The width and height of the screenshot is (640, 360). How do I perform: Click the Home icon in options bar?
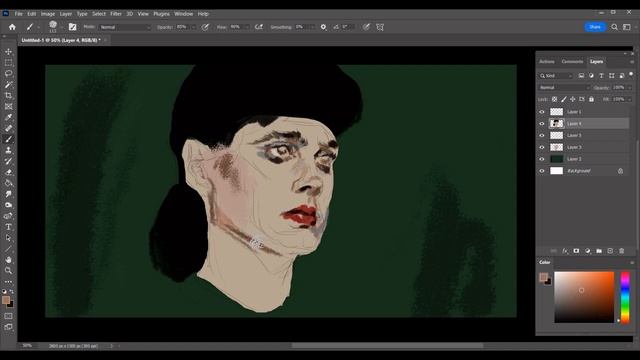[x=12, y=27]
